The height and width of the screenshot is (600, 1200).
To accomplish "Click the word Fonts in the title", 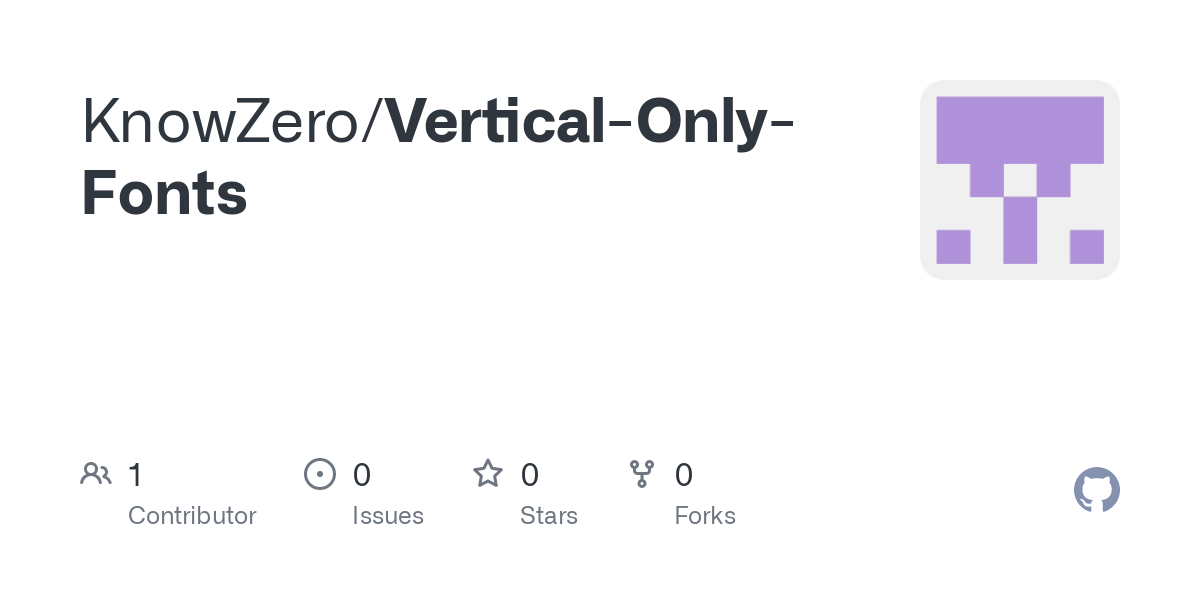I will pyautogui.click(x=165, y=193).
